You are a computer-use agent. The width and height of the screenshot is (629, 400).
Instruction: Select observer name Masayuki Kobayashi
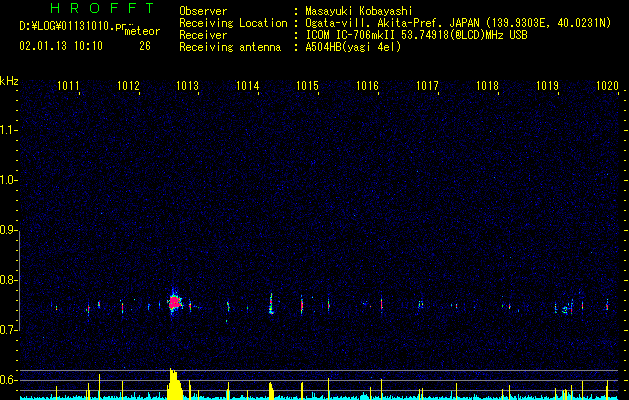pyautogui.click(x=359, y=11)
